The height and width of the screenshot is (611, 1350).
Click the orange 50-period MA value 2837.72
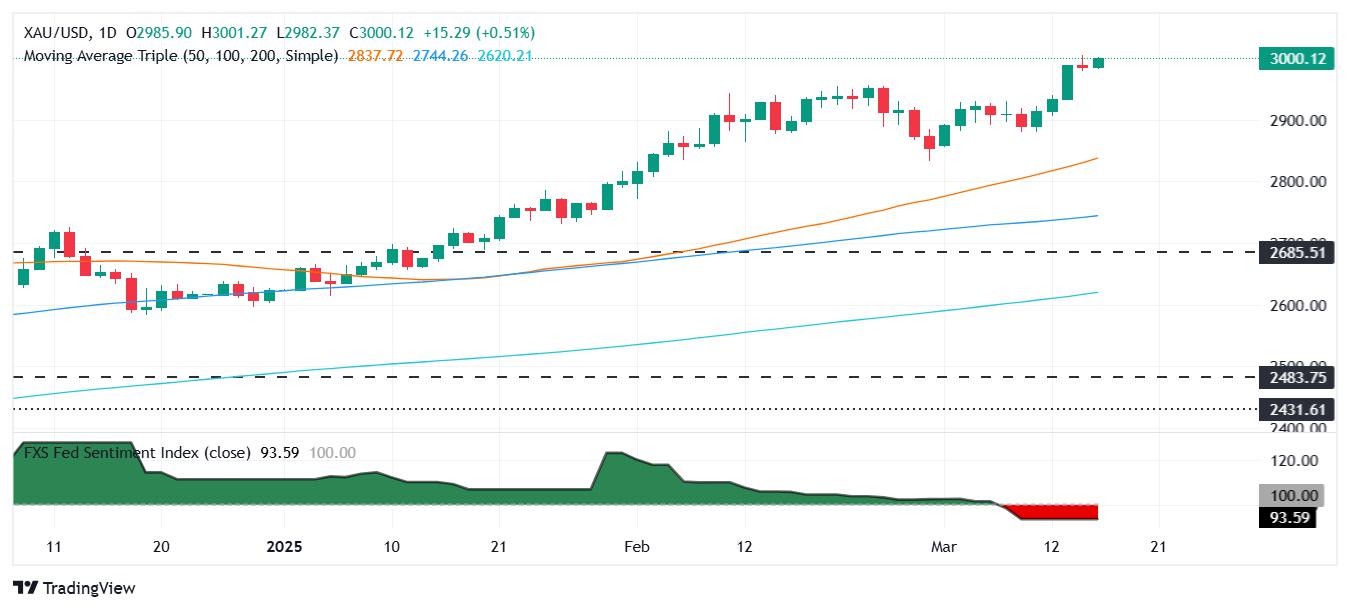coord(375,56)
